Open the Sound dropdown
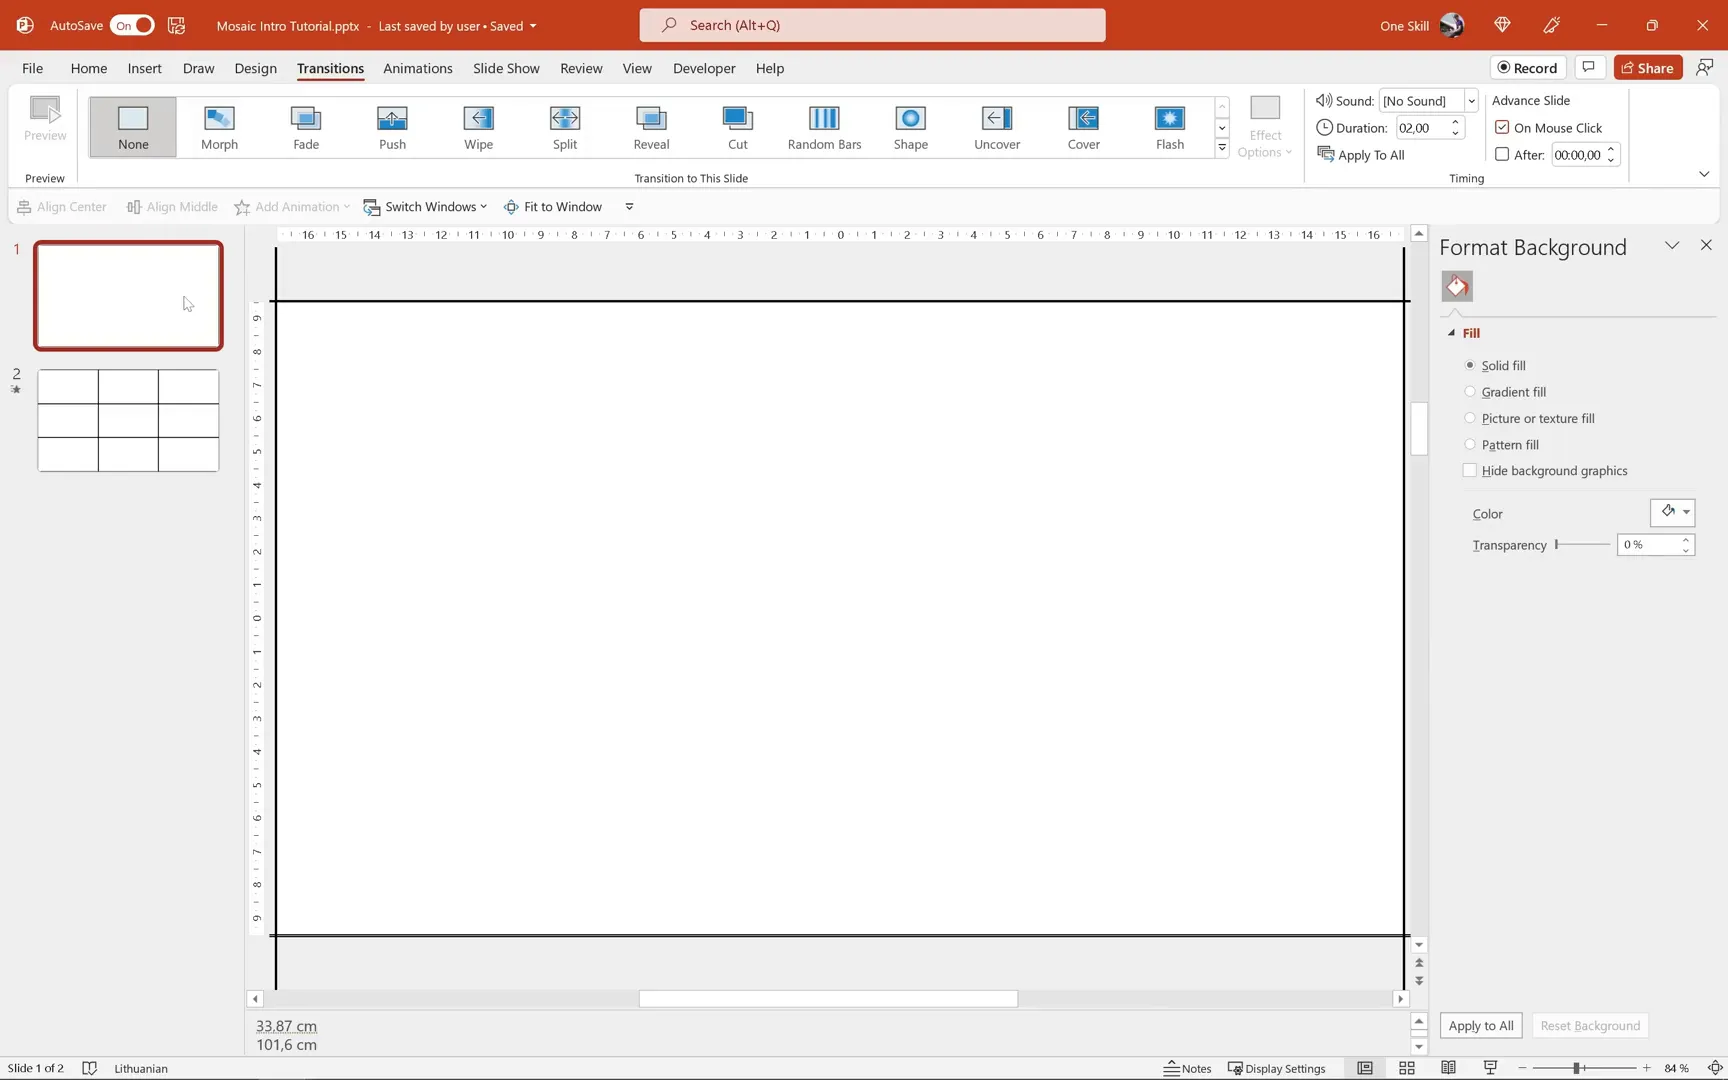The image size is (1728, 1080). [x=1471, y=101]
